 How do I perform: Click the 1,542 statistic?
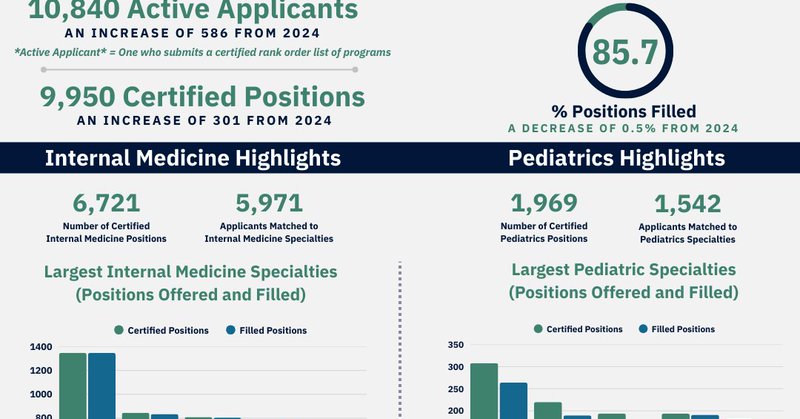(688, 204)
